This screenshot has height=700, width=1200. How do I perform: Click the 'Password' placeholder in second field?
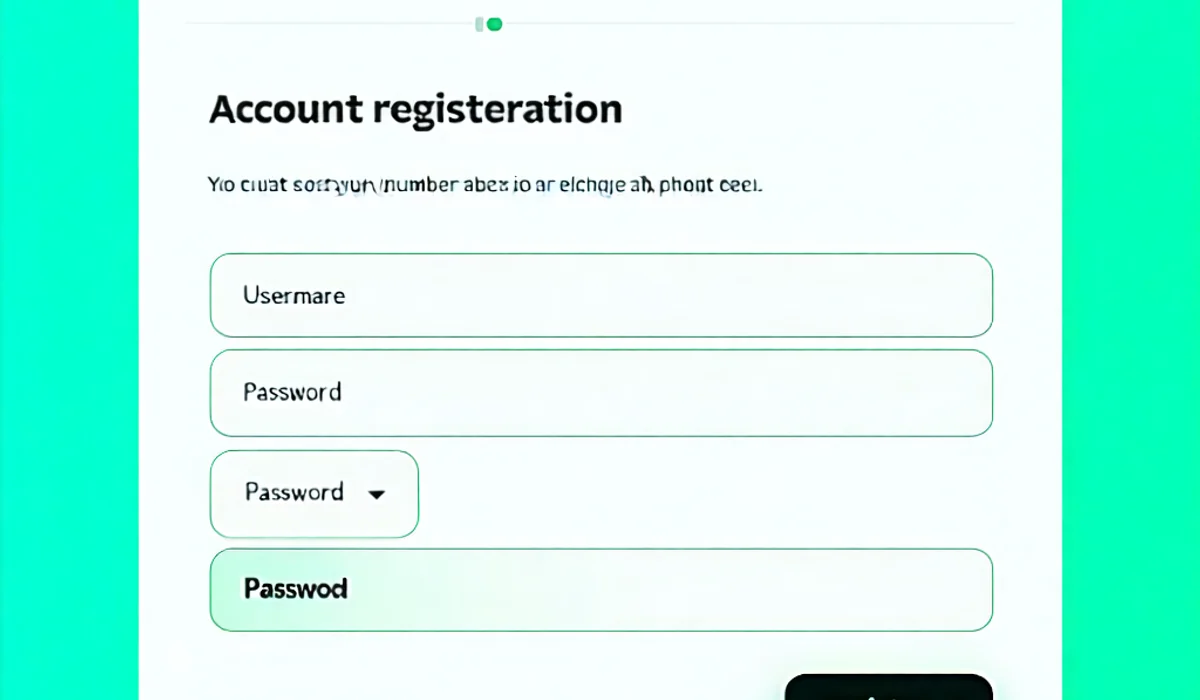point(292,392)
